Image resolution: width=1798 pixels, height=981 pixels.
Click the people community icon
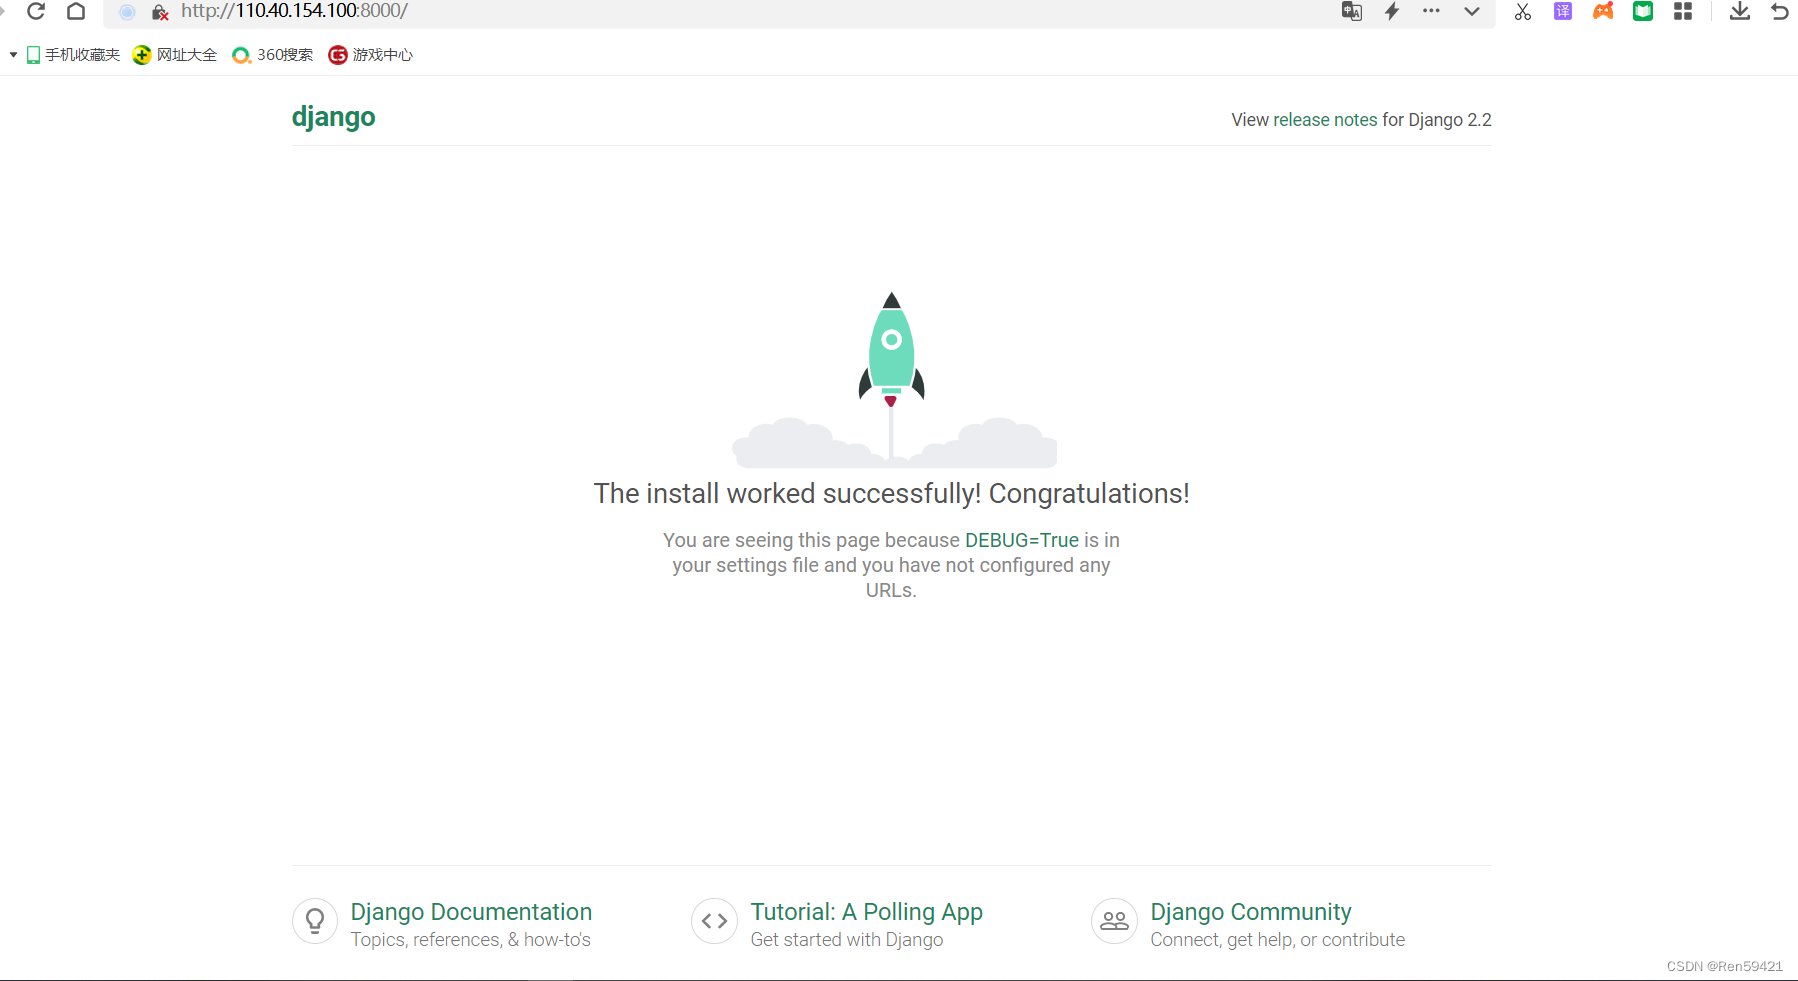[1114, 921]
